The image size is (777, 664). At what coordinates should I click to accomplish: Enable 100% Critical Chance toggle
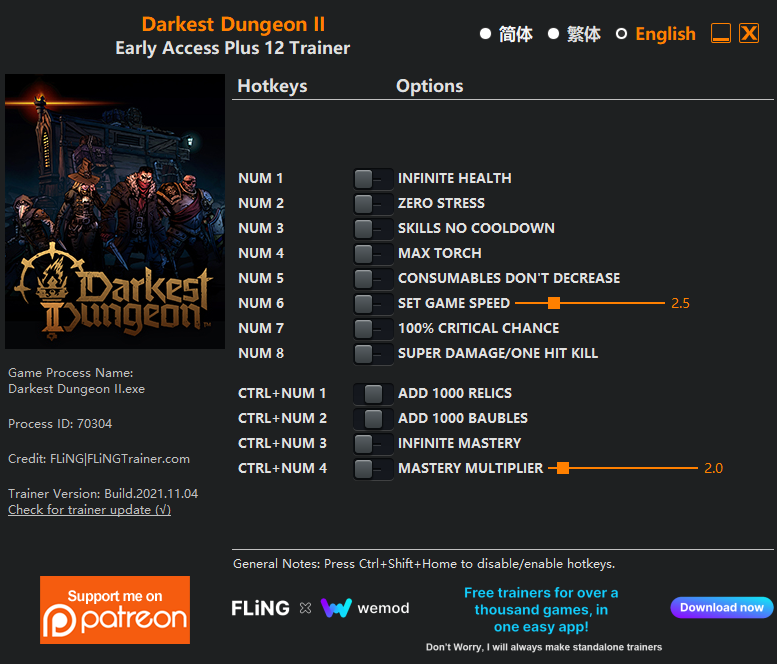[x=373, y=329]
